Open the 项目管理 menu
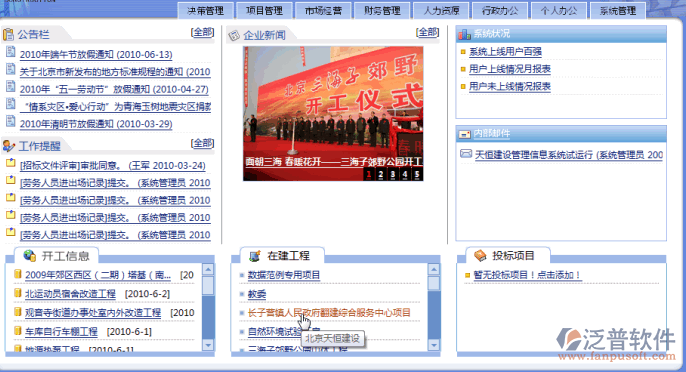Screen dimensions: 686x372 (264, 11)
